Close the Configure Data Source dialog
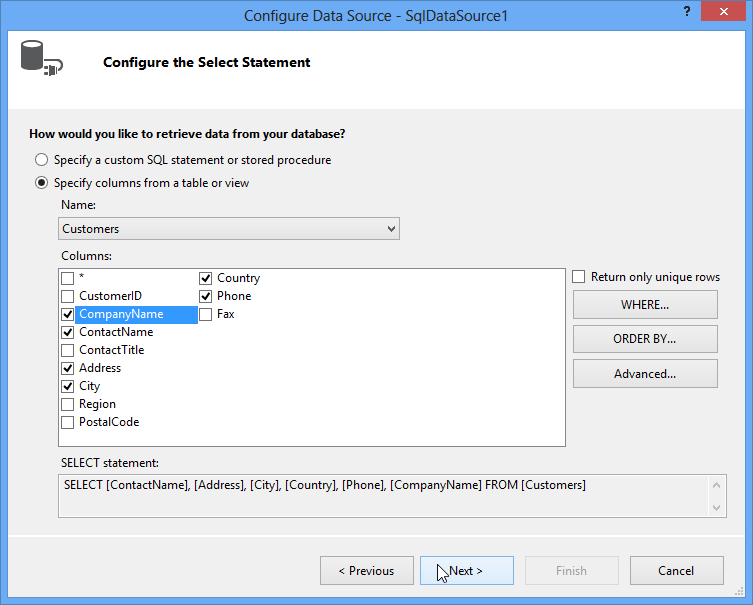 [723, 12]
